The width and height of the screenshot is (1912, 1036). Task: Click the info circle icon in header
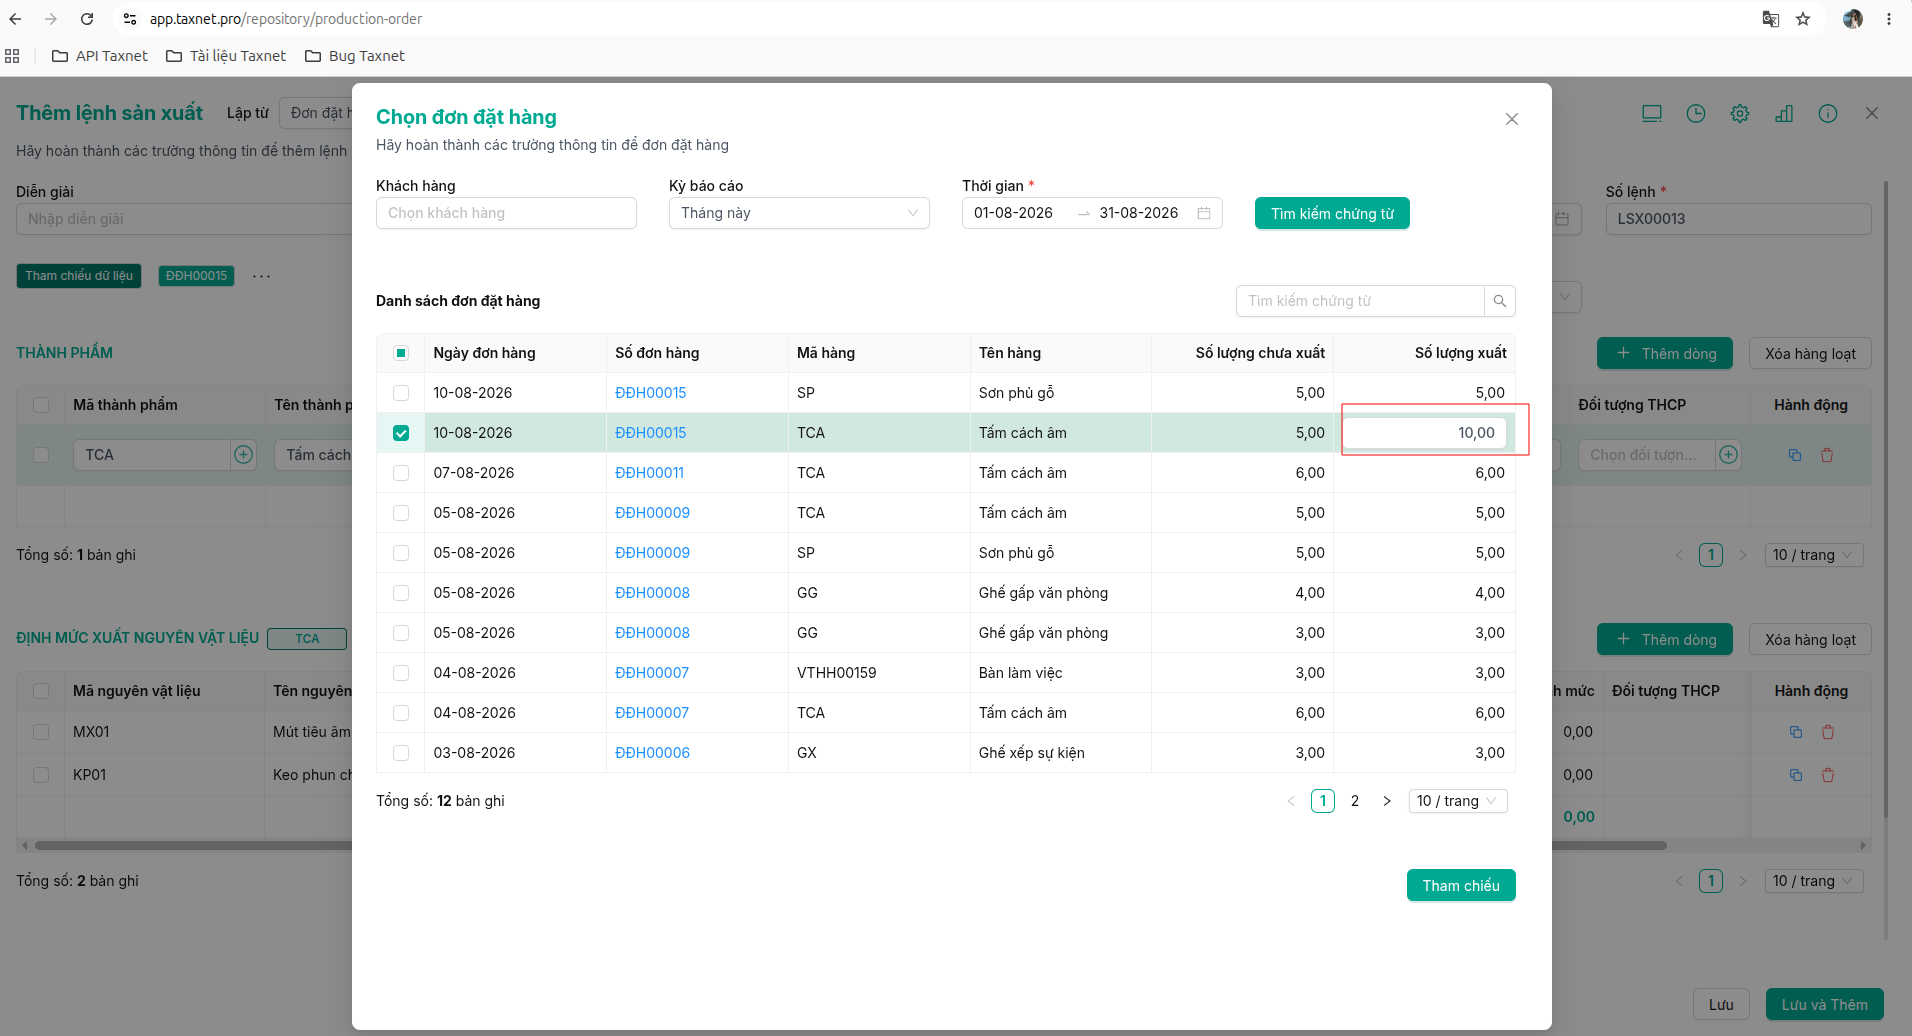(1828, 114)
